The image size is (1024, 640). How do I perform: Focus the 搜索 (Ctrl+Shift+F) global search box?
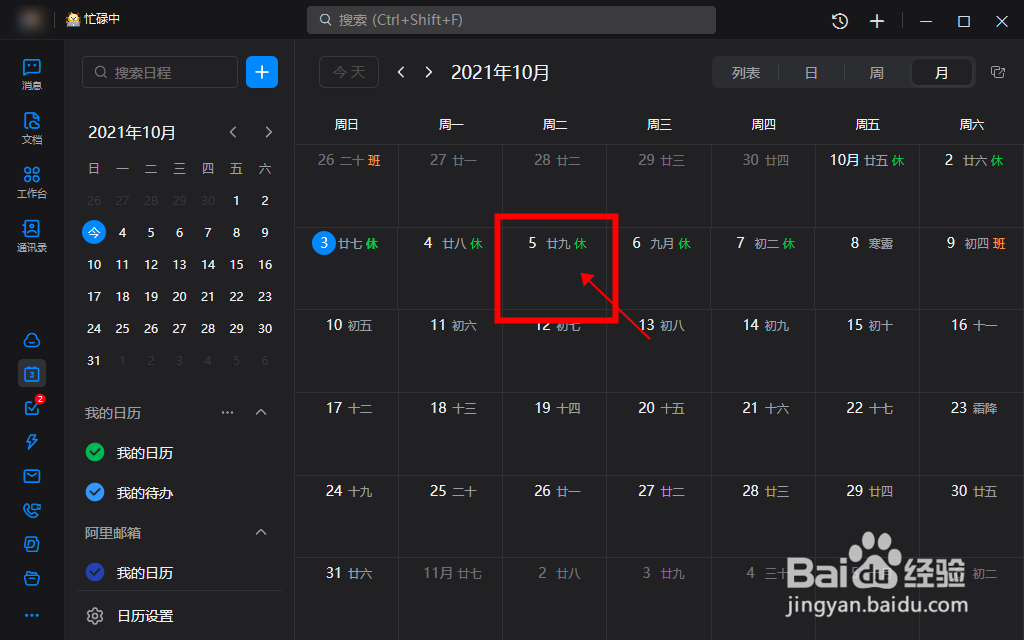(x=511, y=20)
